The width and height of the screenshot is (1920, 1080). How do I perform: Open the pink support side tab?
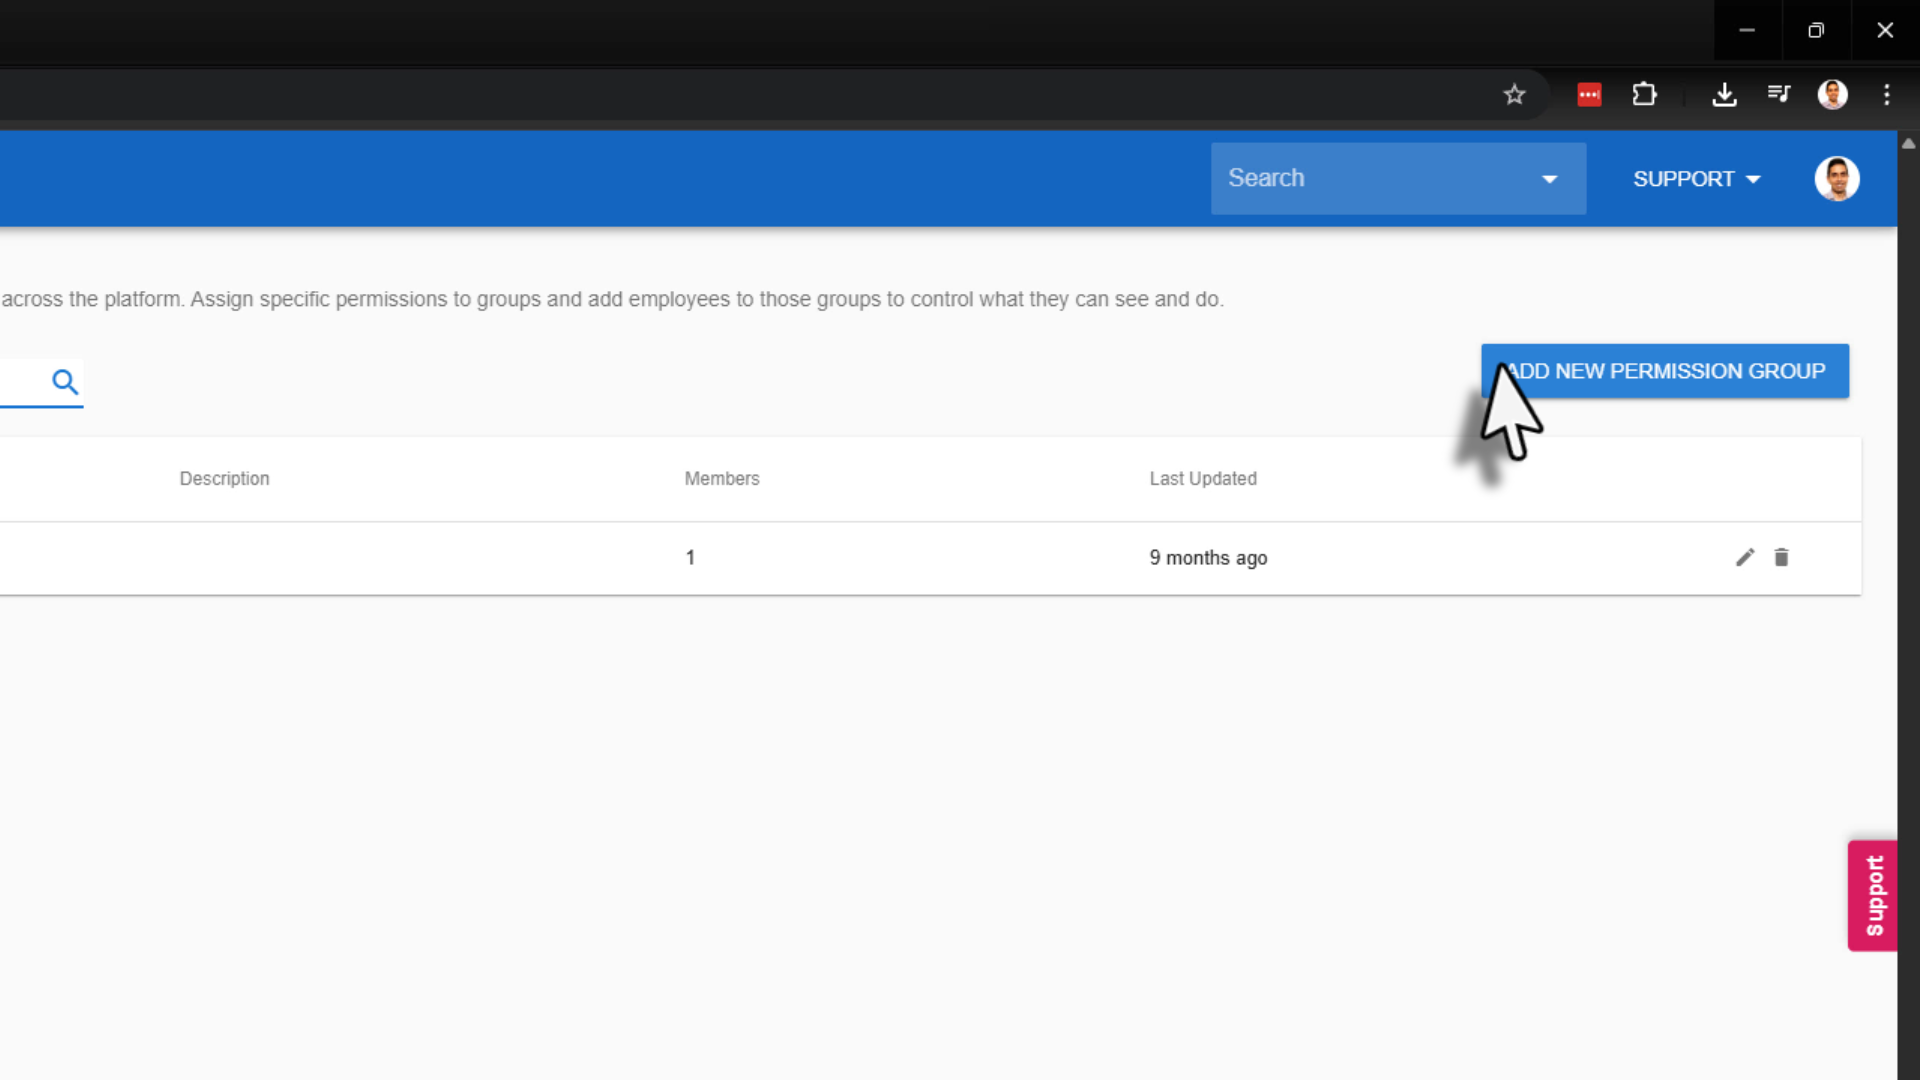[1873, 895]
